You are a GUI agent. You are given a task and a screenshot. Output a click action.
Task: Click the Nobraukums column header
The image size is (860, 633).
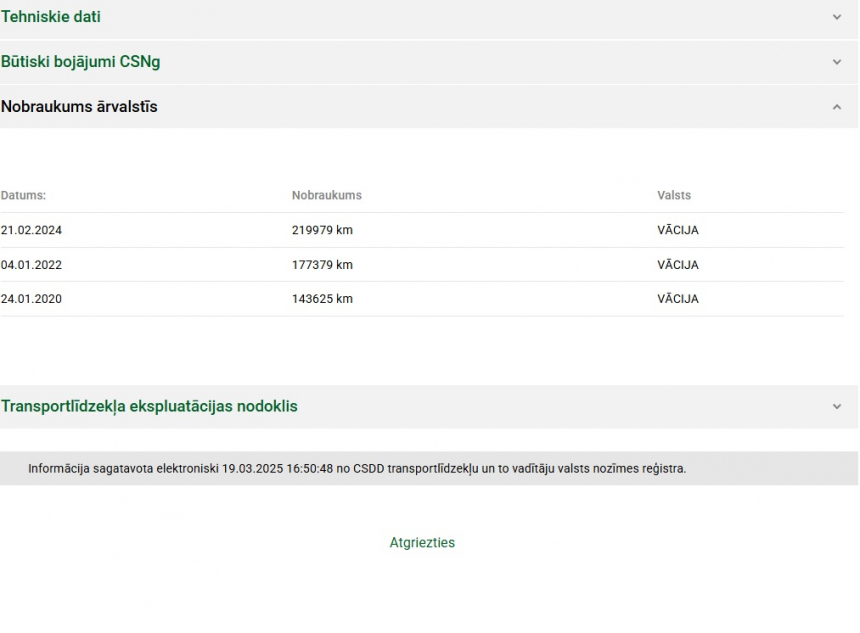pyautogui.click(x=326, y=196)
